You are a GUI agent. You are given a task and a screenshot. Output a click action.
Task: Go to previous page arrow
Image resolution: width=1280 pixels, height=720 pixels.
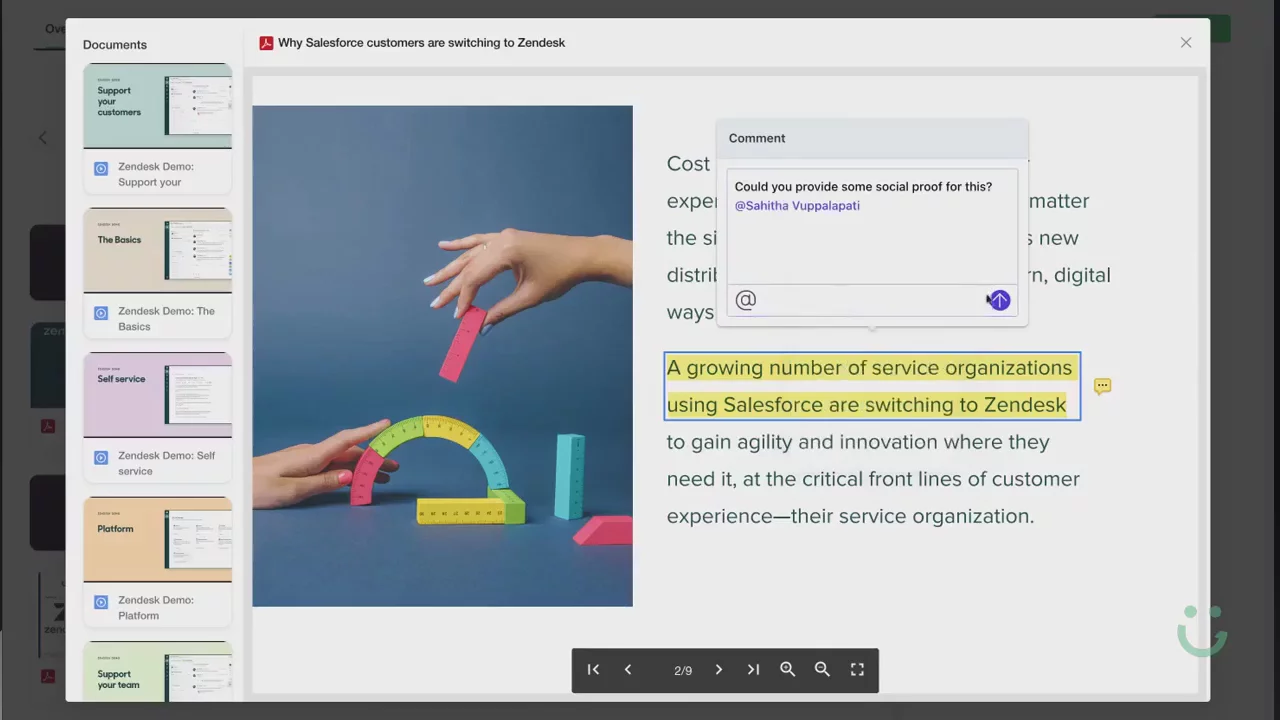click(628, 670)
